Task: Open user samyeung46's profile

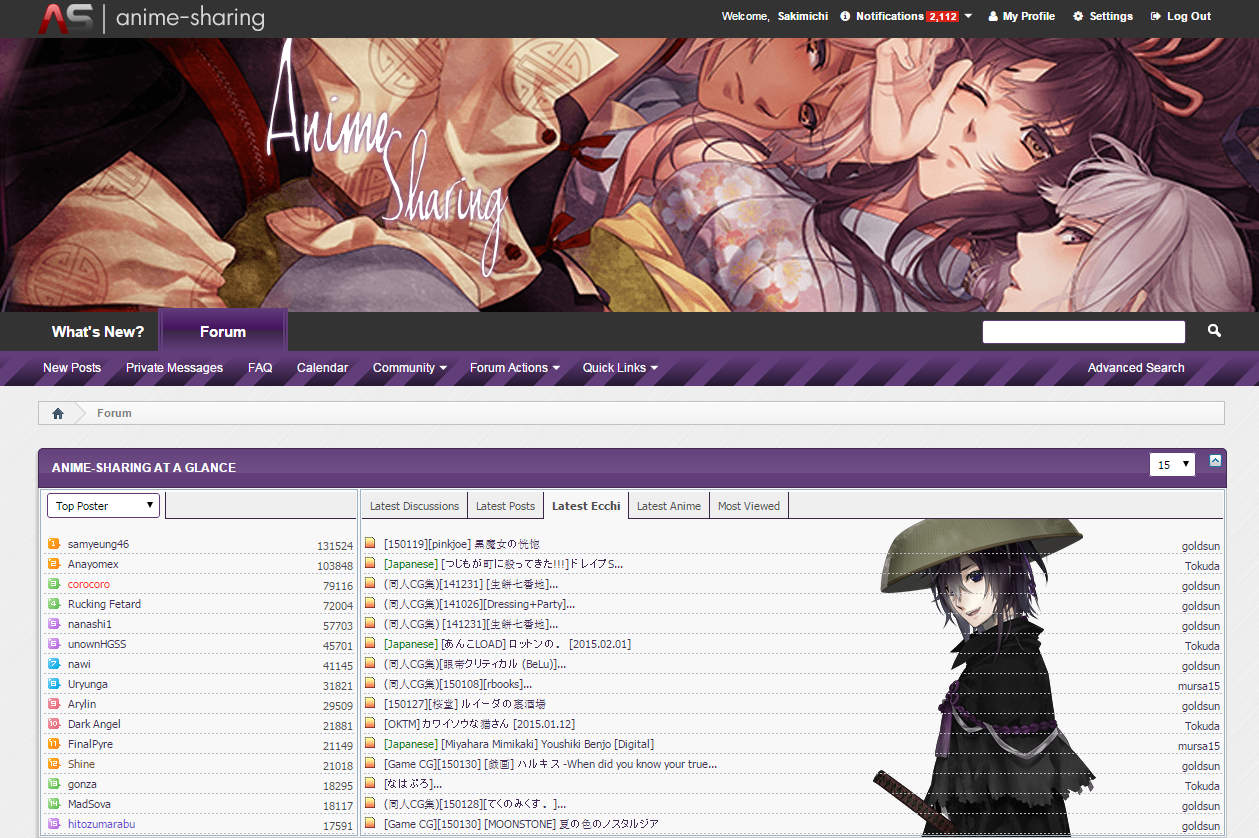Action: [x=98, y=544]
